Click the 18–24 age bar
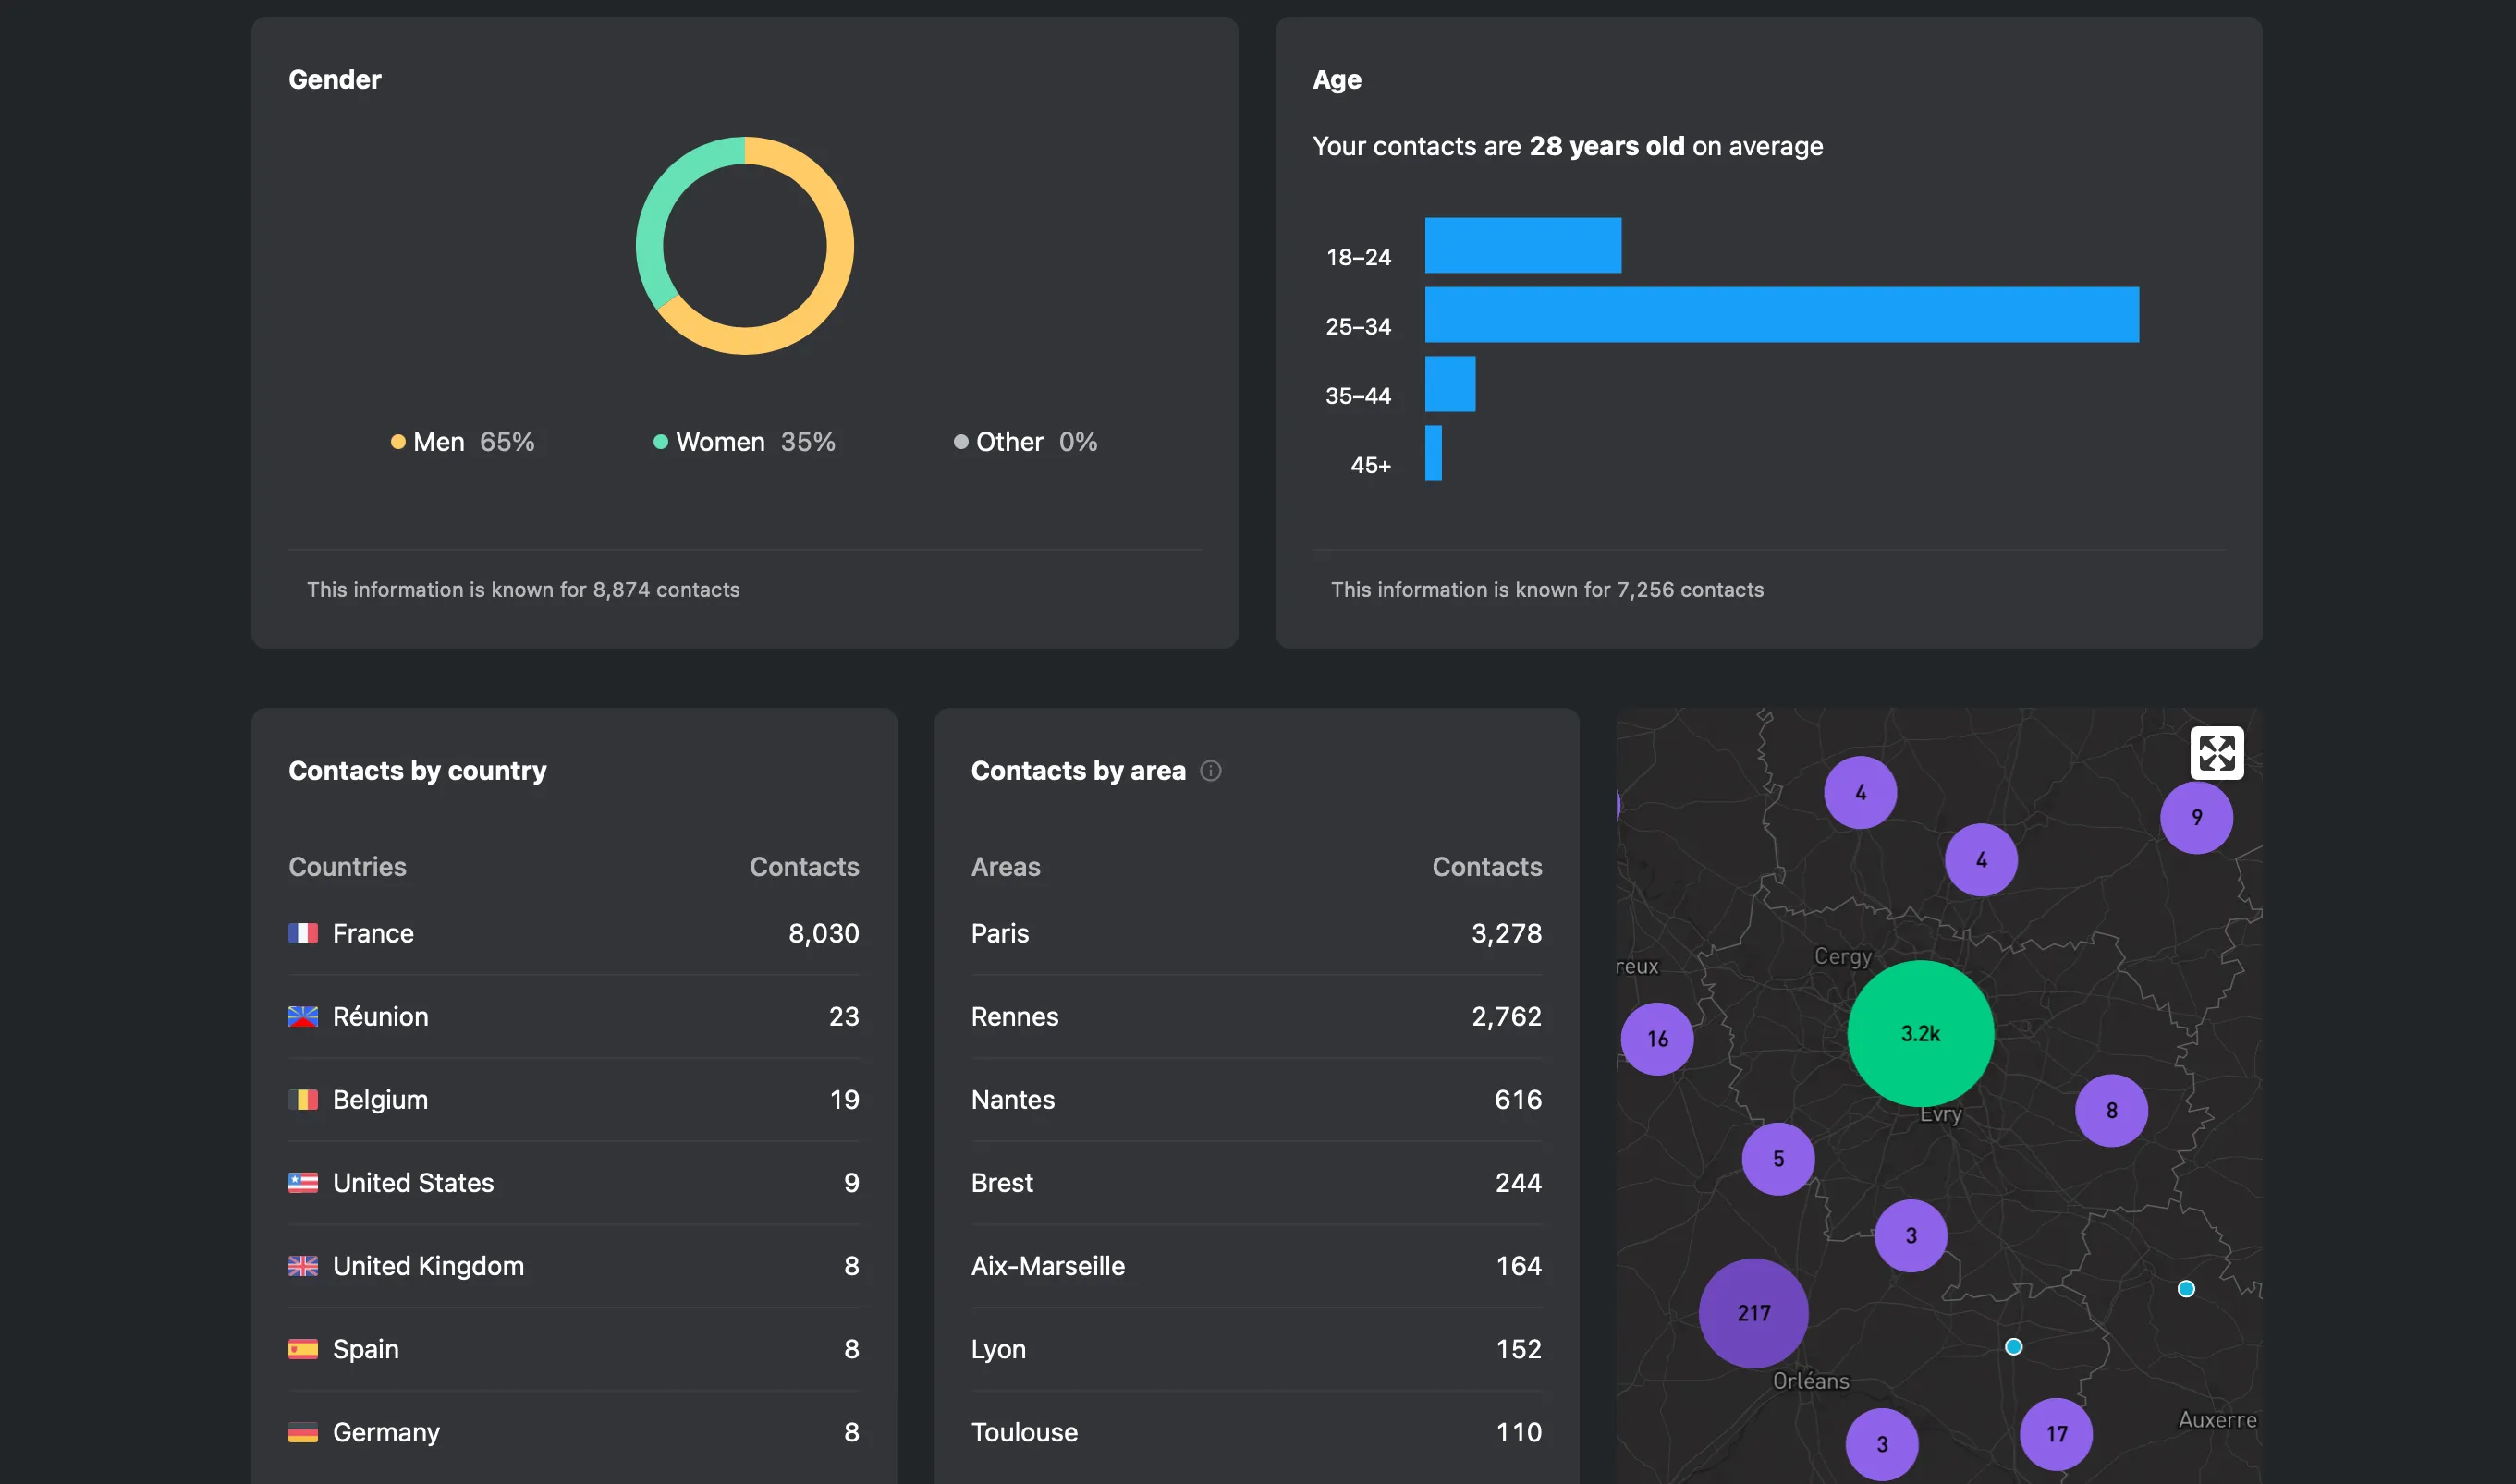The width and height of the screenshot is (2516, 1484). tap(1522, 246)
